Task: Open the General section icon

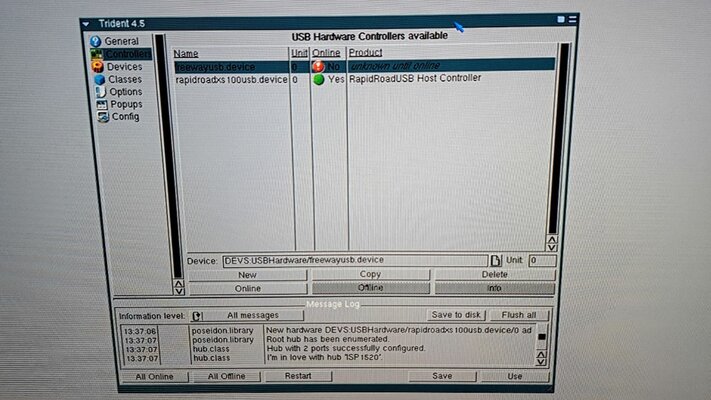Action: click(x=96, y=41)
